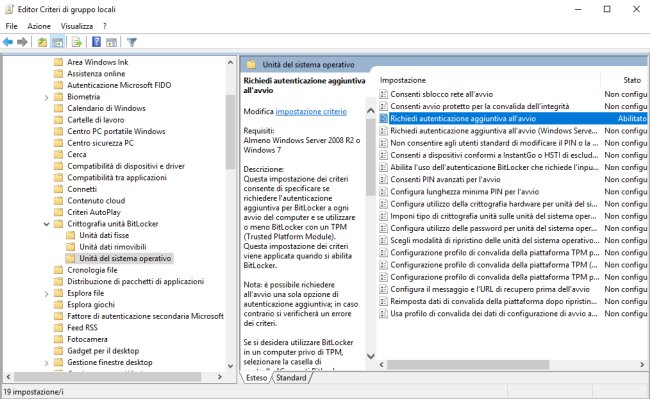This screenshot has width=650, height=399.
Task: Expand the Esplora file tree node
Action: (46, 294)
